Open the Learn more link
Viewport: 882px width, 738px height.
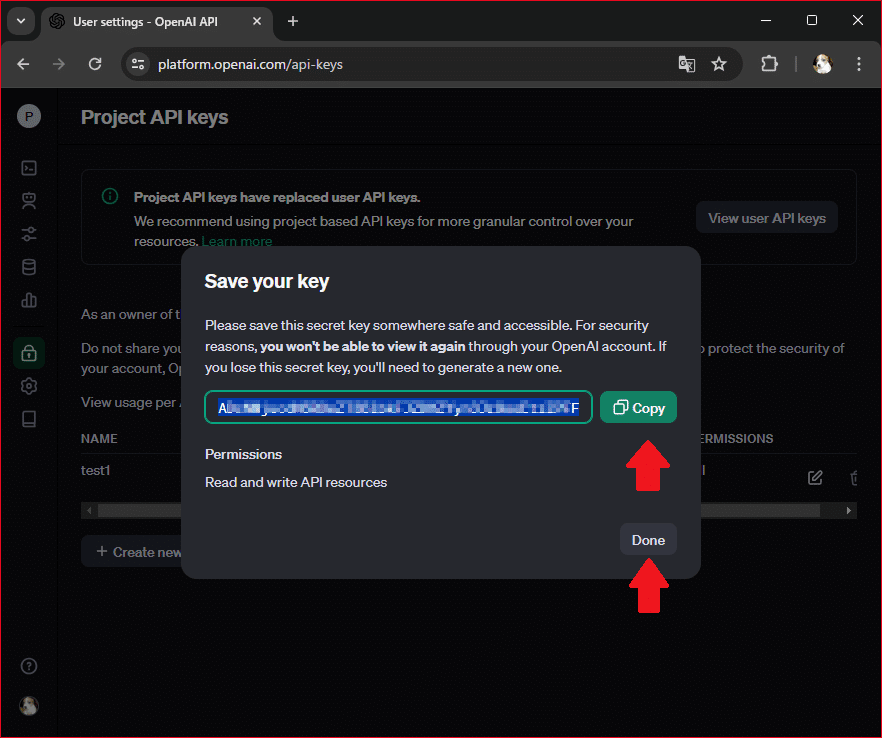(237, 241)
